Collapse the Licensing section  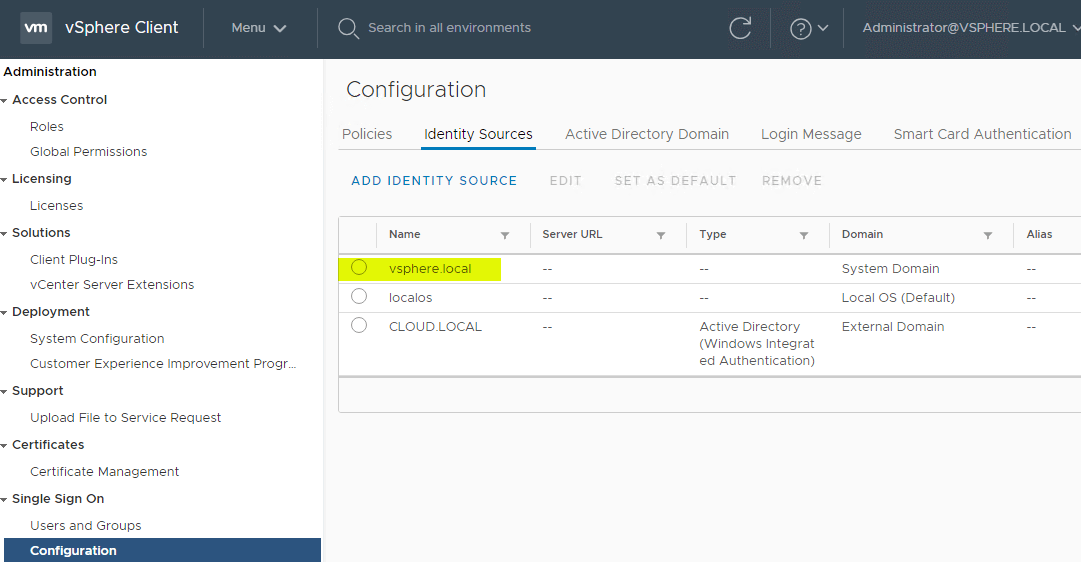(x=5, y=180)
